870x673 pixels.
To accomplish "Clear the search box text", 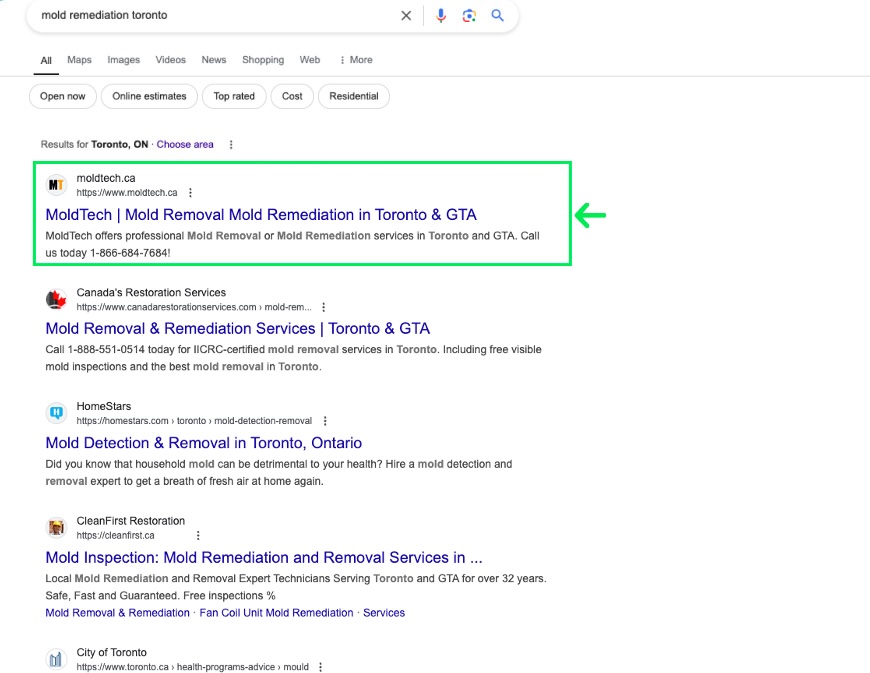I will coord(406,16).
